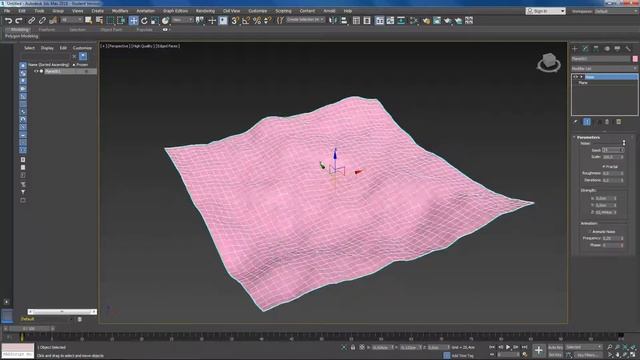640x360 pixels.
Task: Activate the Select and Scale tool
Action: (155, 20)
